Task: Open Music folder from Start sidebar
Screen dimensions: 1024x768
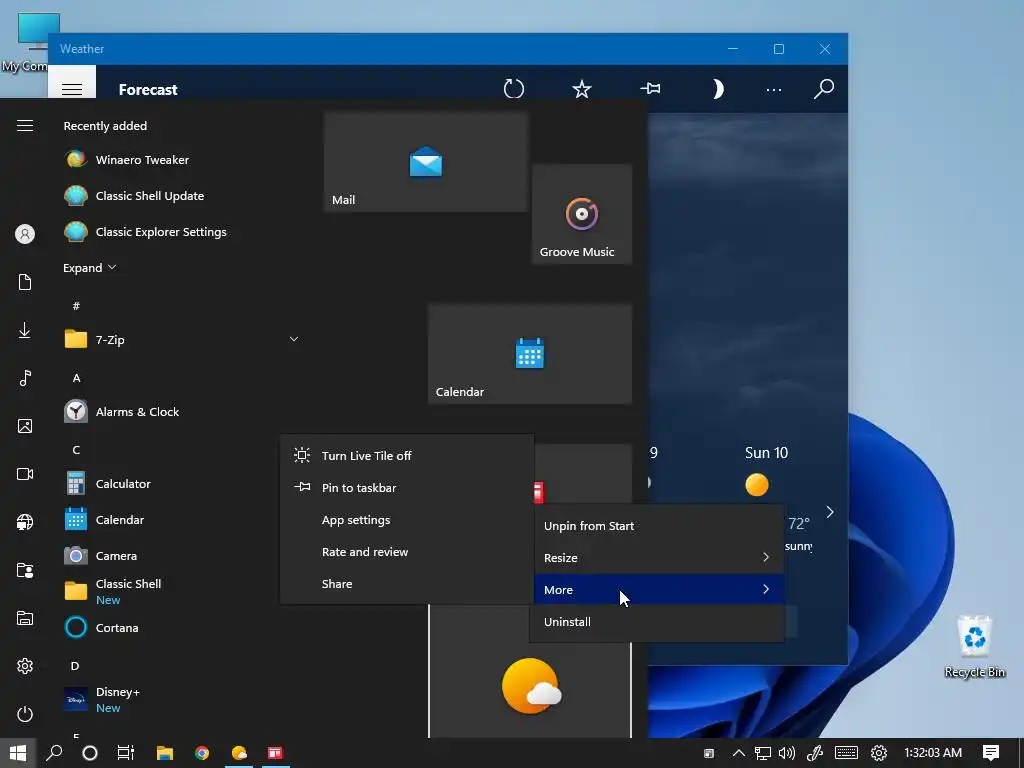Action: [x=25, y=378]
